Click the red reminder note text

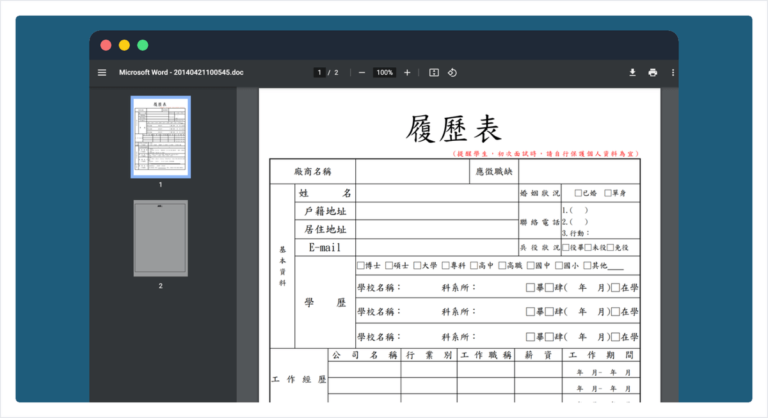click(x=546, y=154)
